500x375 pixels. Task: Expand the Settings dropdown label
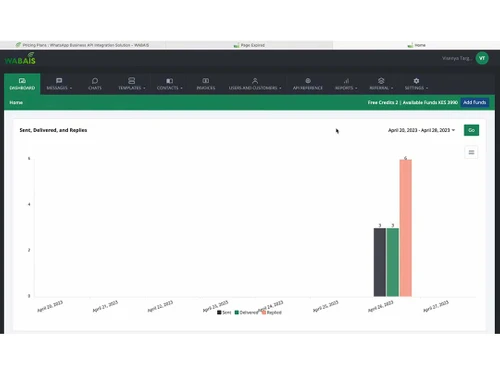click(x=416, y=88)
